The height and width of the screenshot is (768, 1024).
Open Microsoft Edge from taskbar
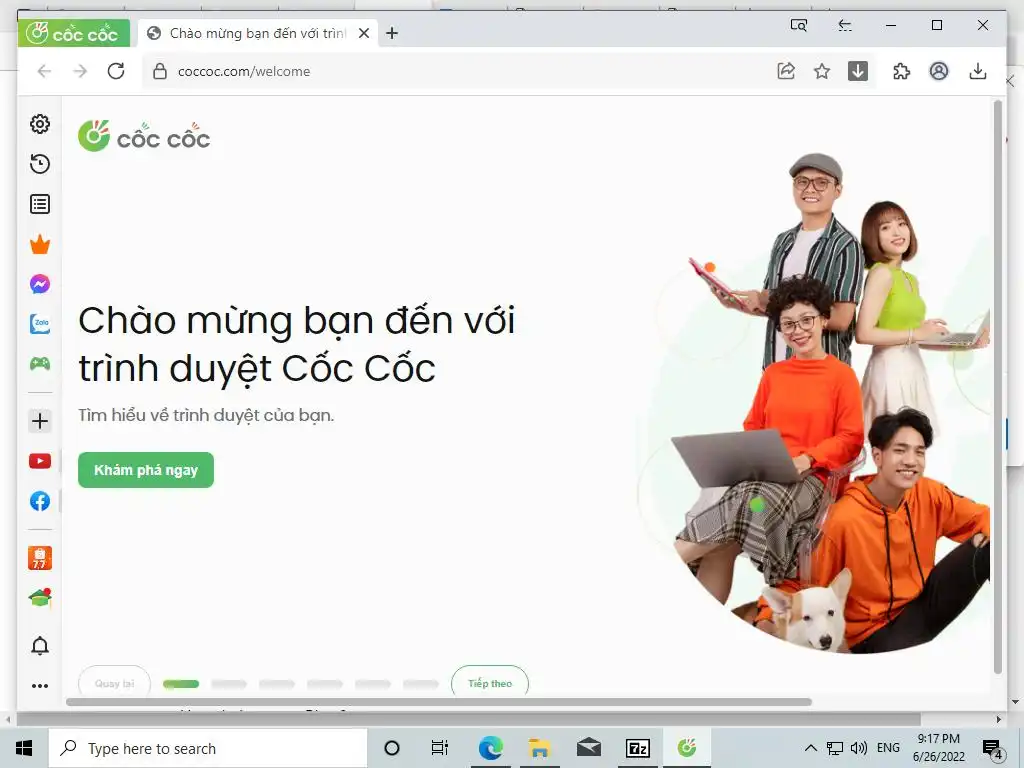pos(490,748)
